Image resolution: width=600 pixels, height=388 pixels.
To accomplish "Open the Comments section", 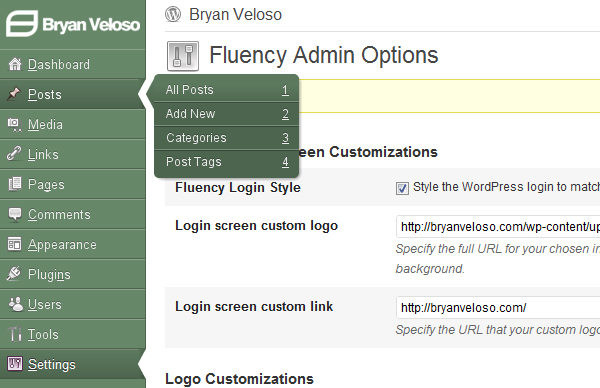I will 73,214.
